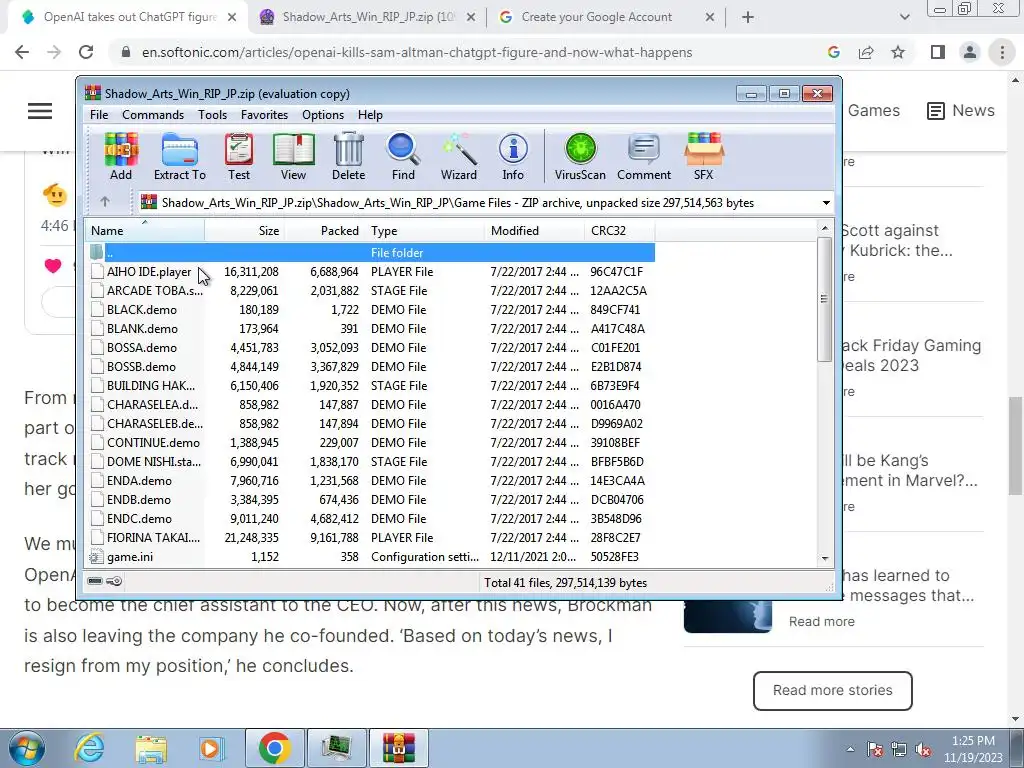Viewport: 1024px width, 768px height.
Task: Bookmark this page with star icon
Action: pyautogui.click(x=898, y=52)
